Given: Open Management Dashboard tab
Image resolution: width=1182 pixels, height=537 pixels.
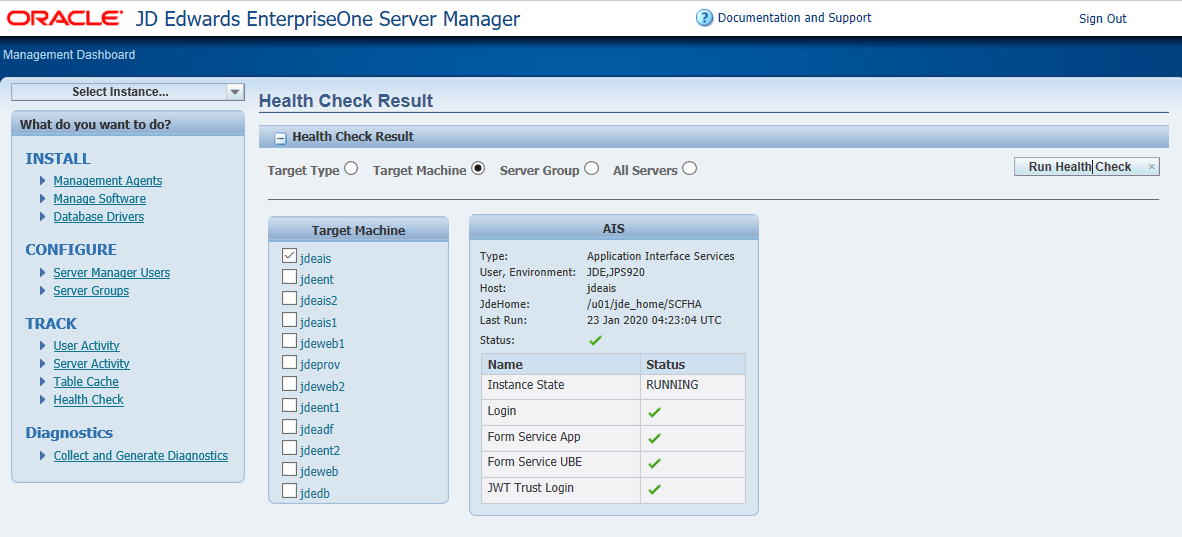Looking at the screenshot, I should 69,55.
